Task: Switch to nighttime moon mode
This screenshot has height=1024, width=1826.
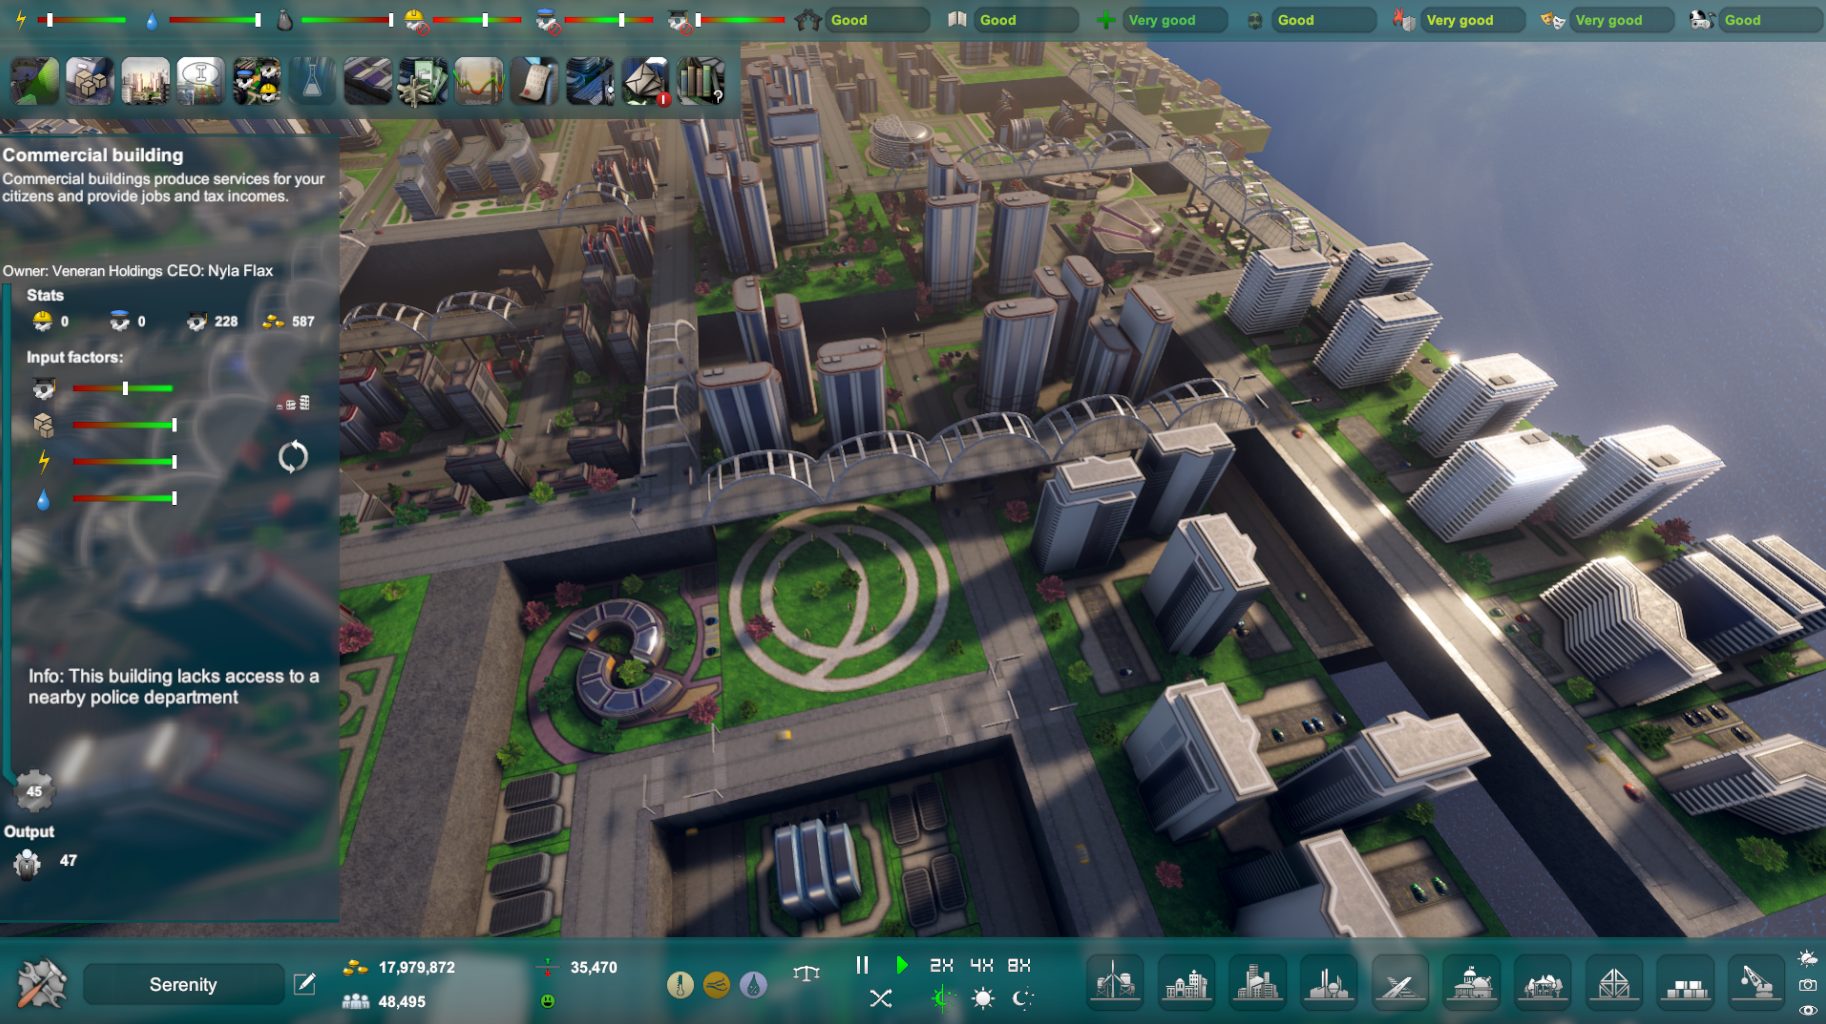Action: (1022, 998)
